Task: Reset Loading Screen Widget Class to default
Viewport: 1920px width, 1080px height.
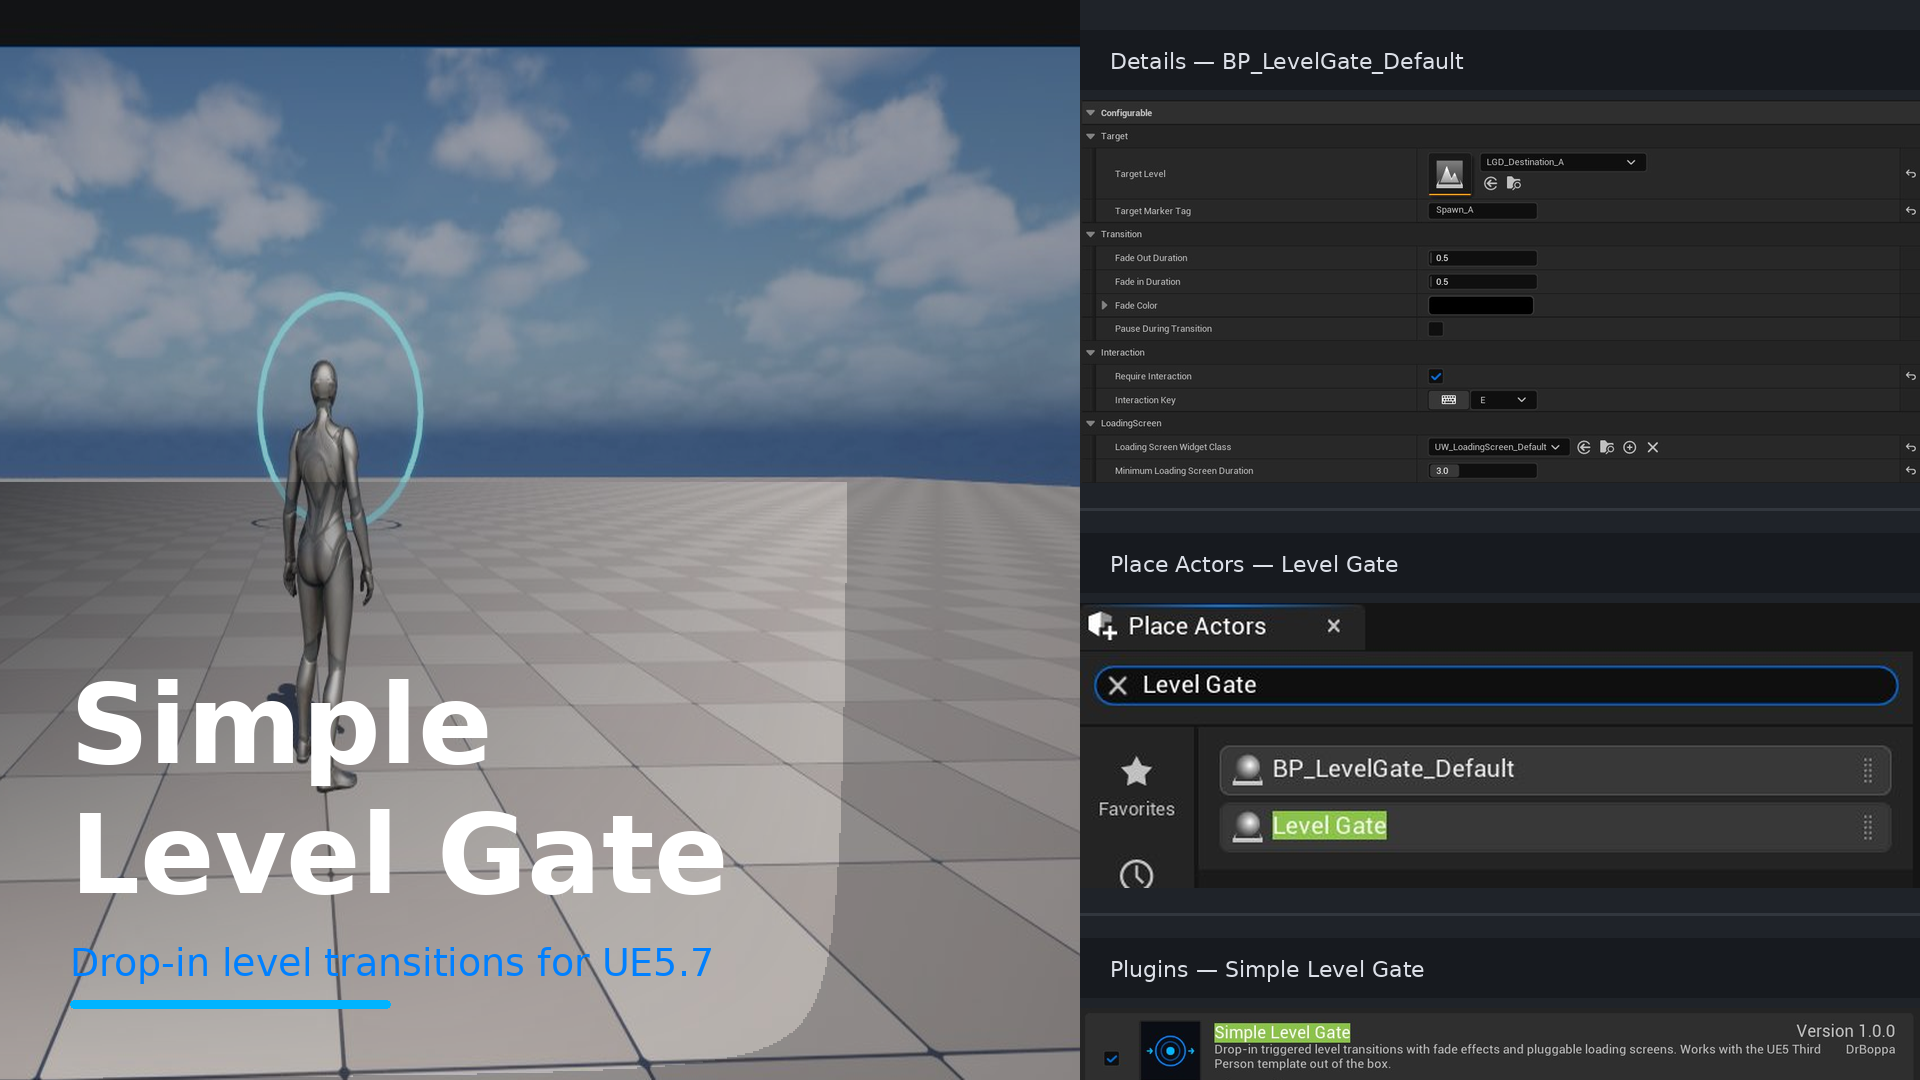Action: pos(1911,447)
